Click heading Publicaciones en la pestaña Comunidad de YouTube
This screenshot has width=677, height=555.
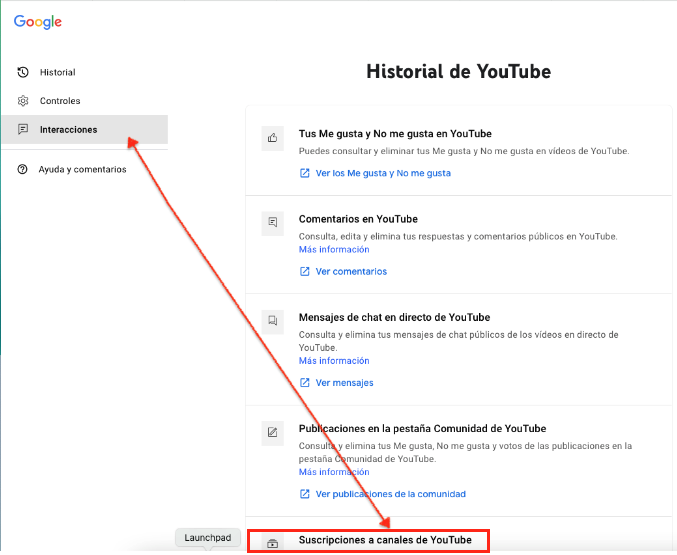pyautogui.click(x=422, y=428)
